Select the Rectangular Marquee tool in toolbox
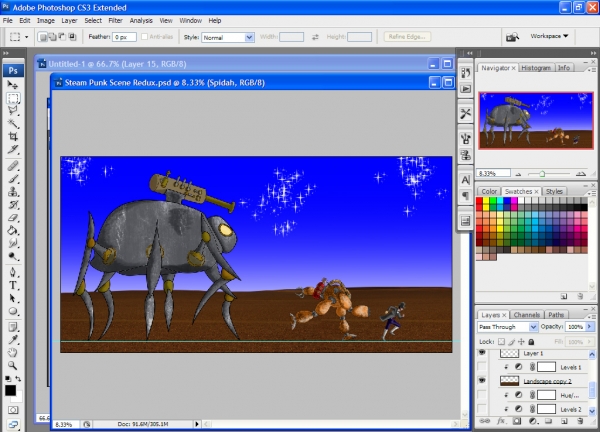The height and width of the screenshot is (432, 600). coord(13,98)
